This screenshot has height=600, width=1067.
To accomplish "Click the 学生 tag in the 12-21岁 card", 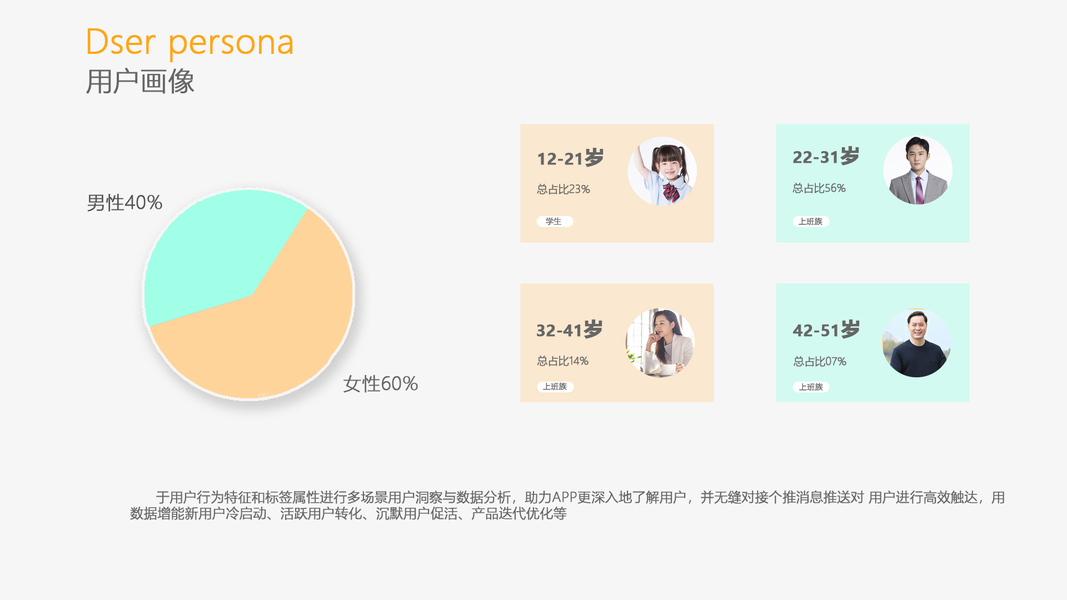I will pos(554,222).
